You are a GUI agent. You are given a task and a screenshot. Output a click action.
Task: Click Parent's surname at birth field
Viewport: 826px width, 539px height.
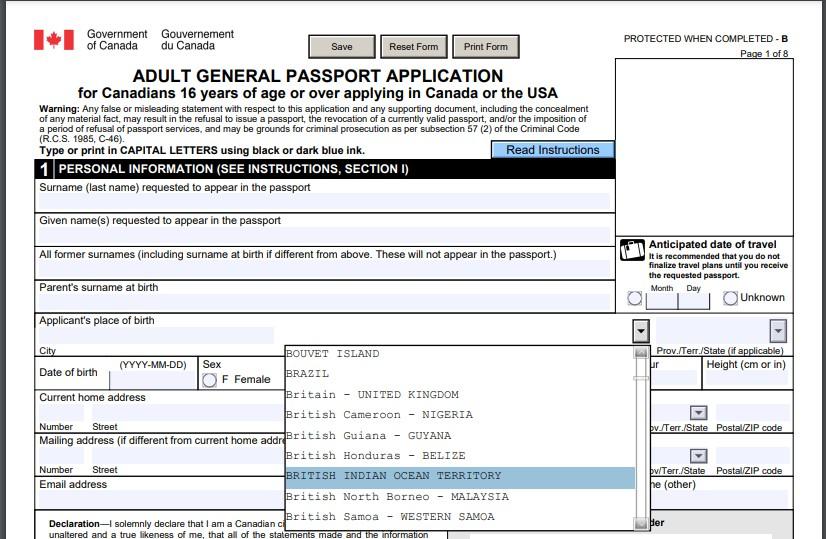[324, 302]
